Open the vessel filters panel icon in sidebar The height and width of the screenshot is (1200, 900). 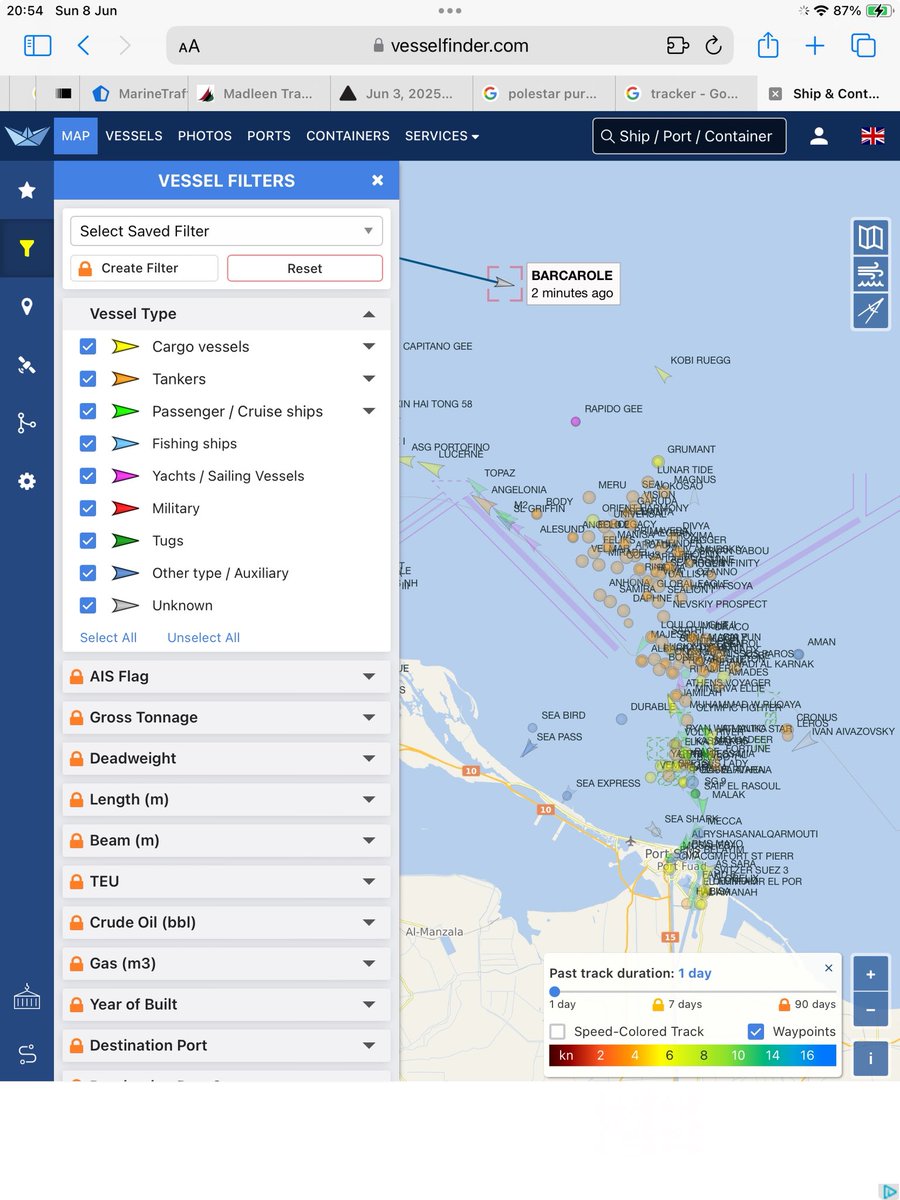tap(27, 248)
